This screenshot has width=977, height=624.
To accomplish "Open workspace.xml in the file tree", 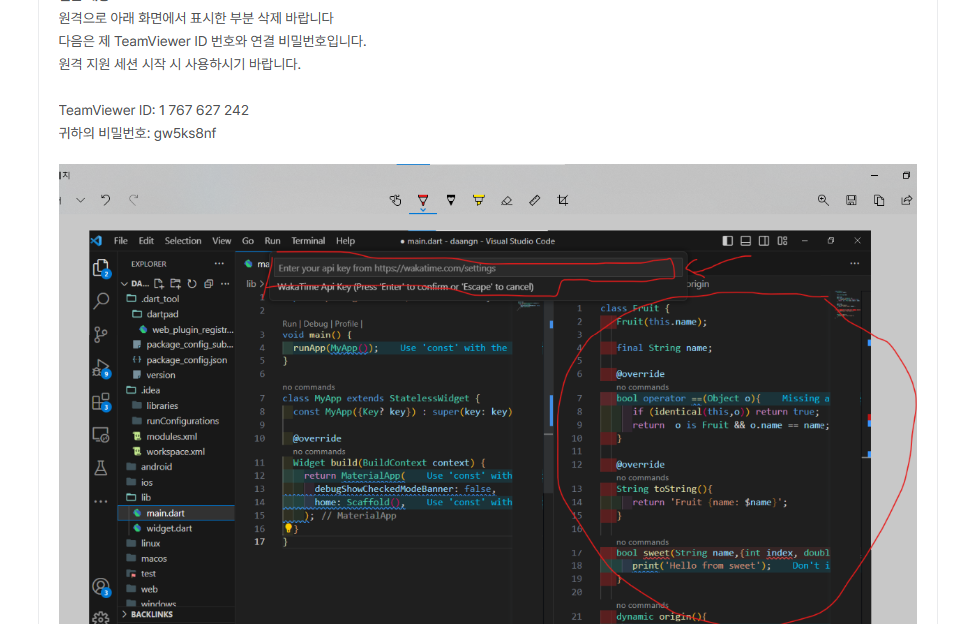I will 175,451.
